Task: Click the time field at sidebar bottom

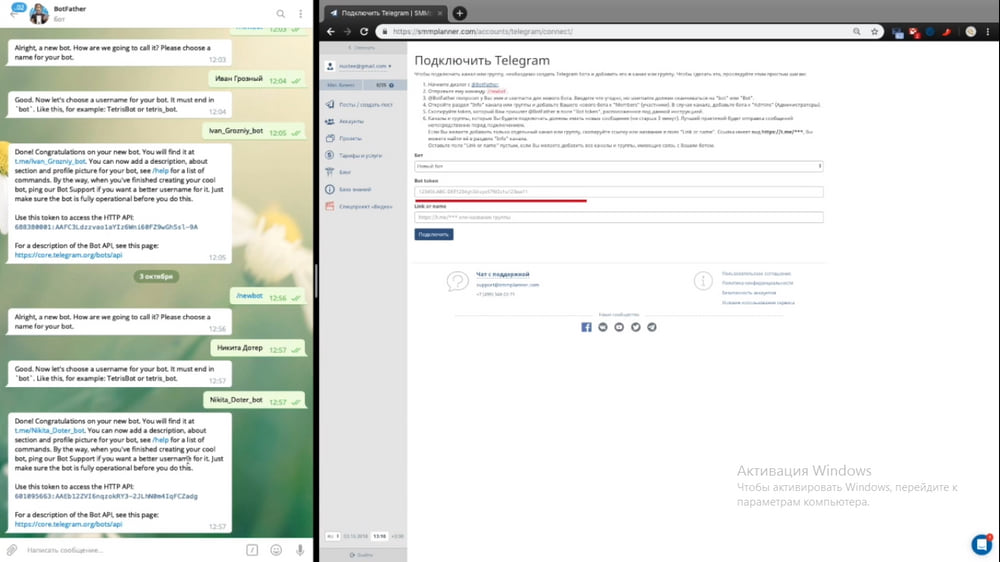Action: [x=379, y=536]
